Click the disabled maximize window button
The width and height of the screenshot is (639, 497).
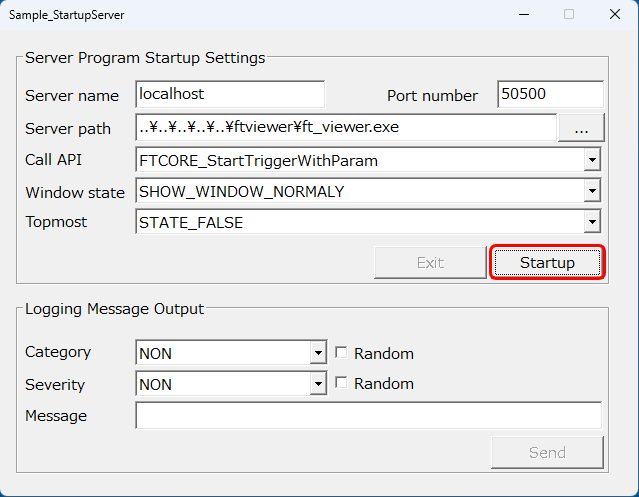(x=569, y=15)
